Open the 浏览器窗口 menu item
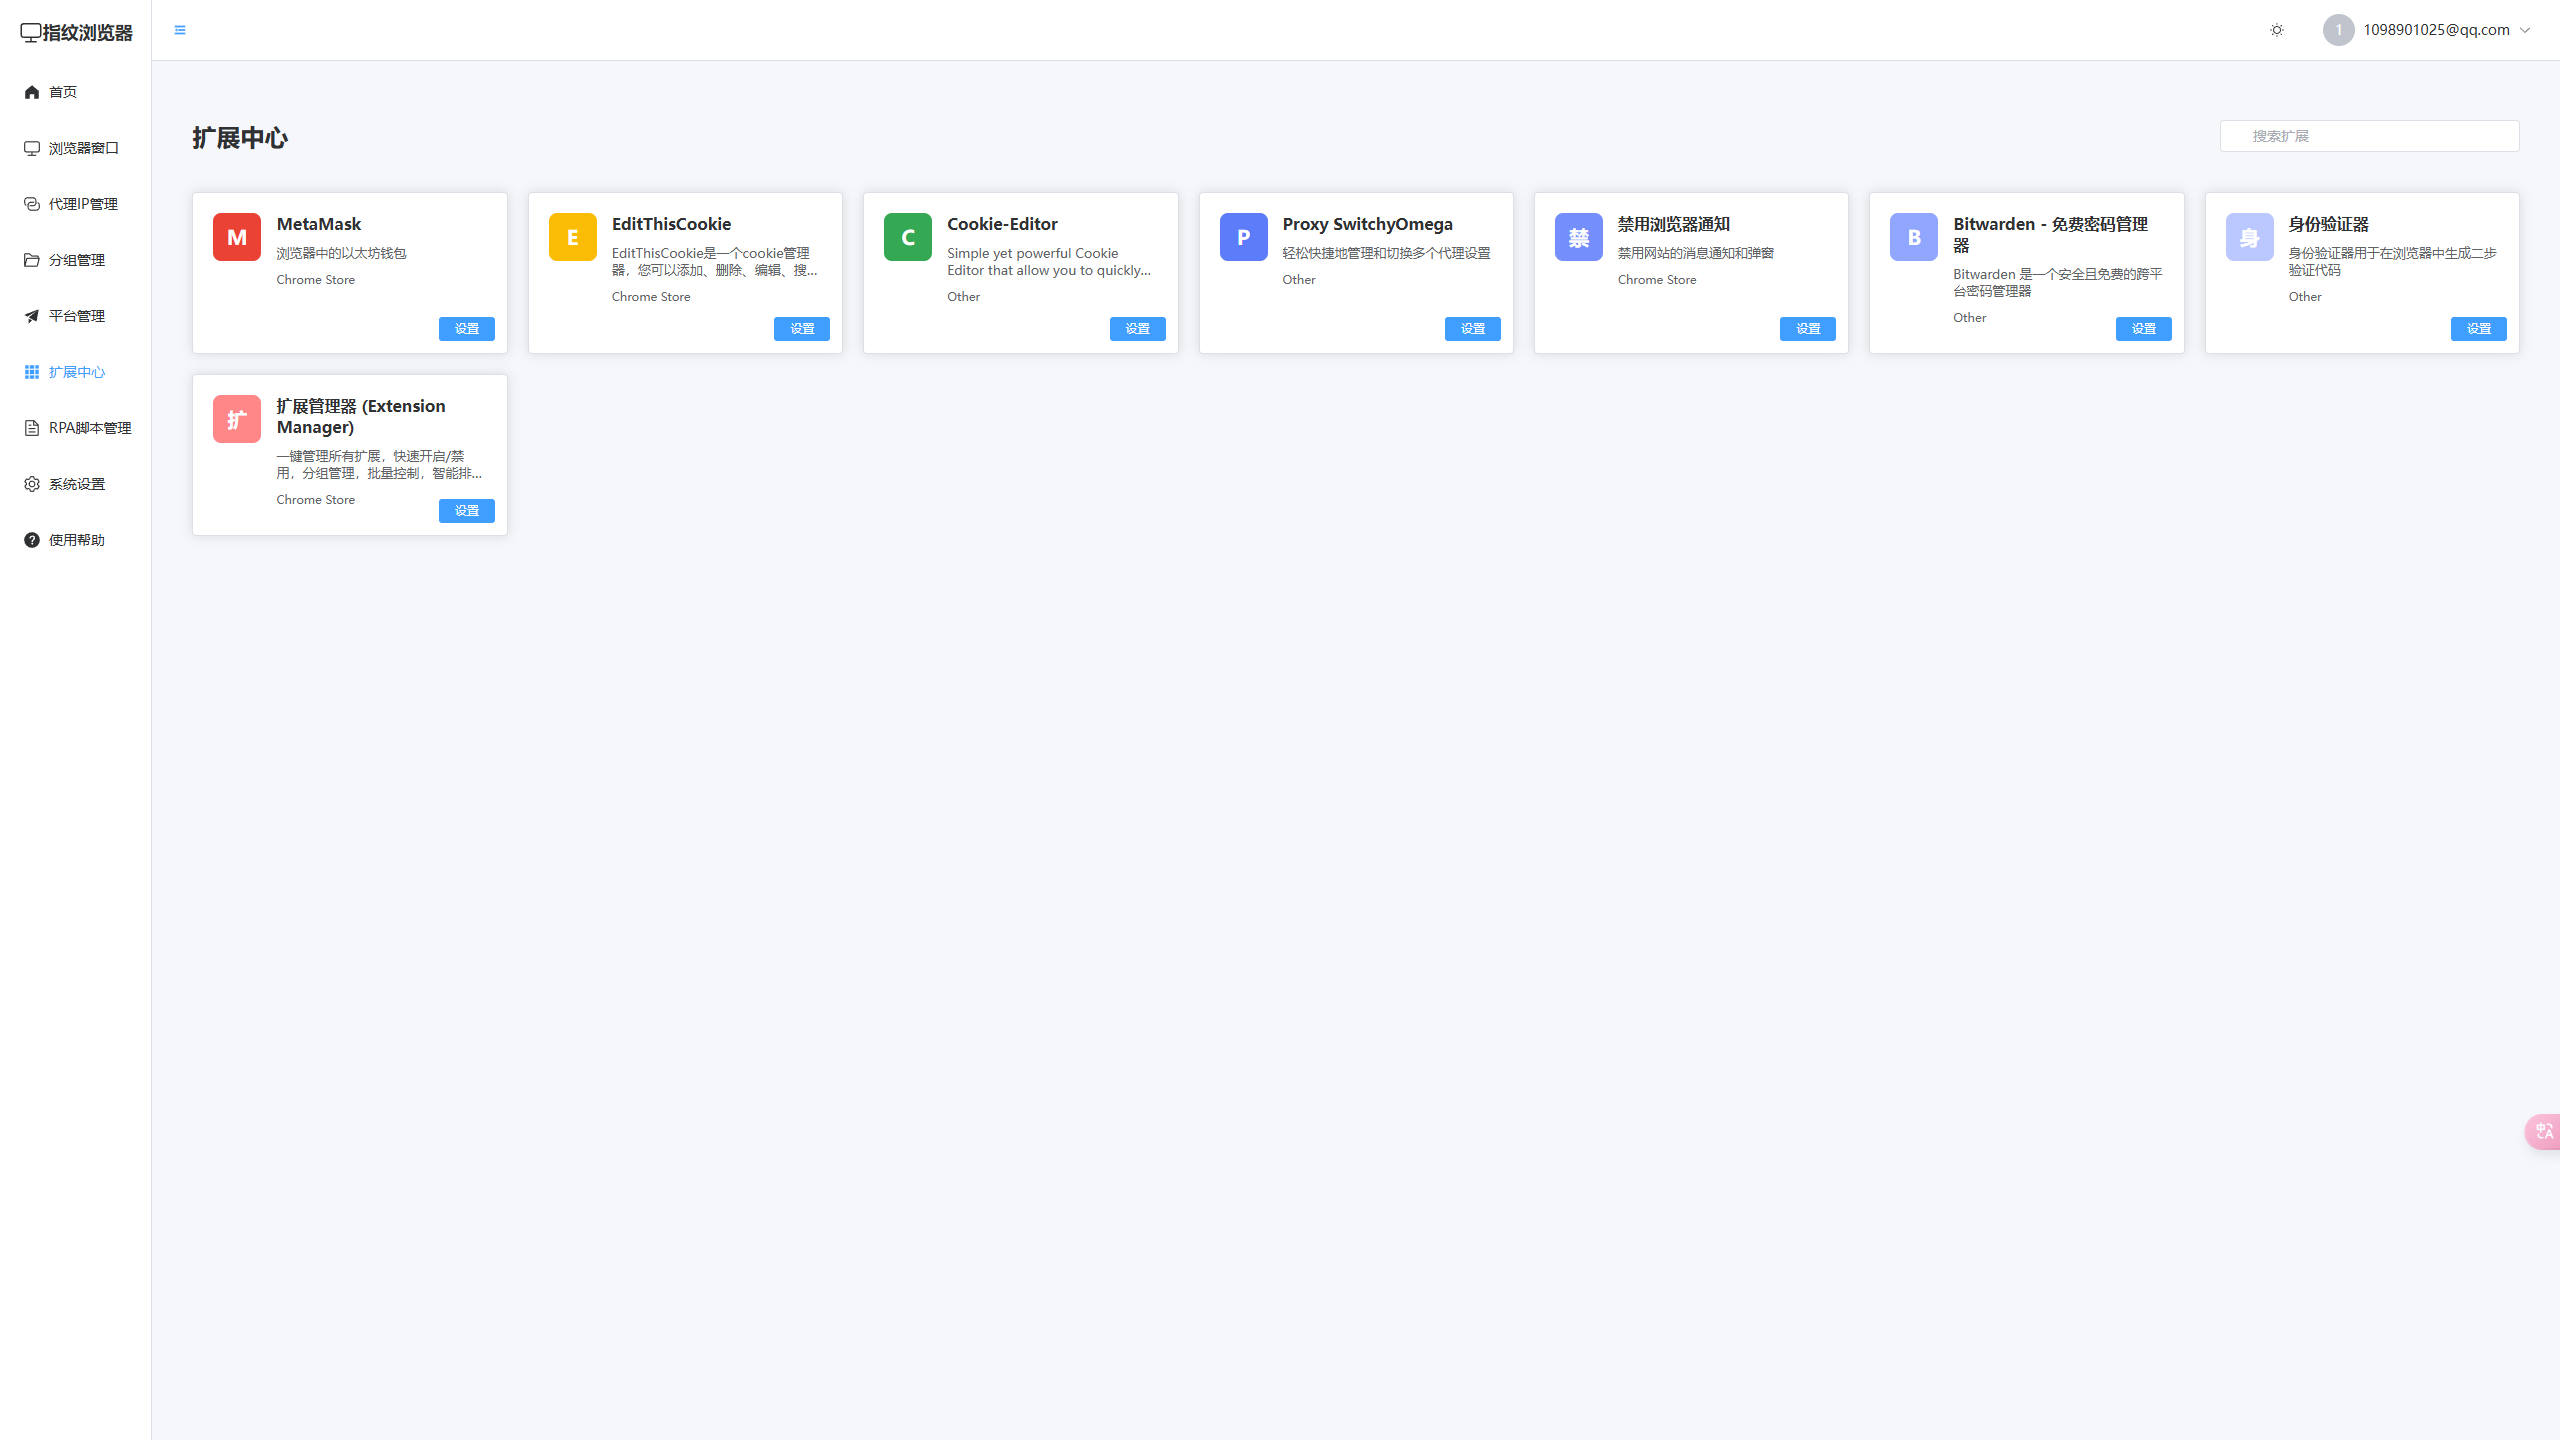 83,148
